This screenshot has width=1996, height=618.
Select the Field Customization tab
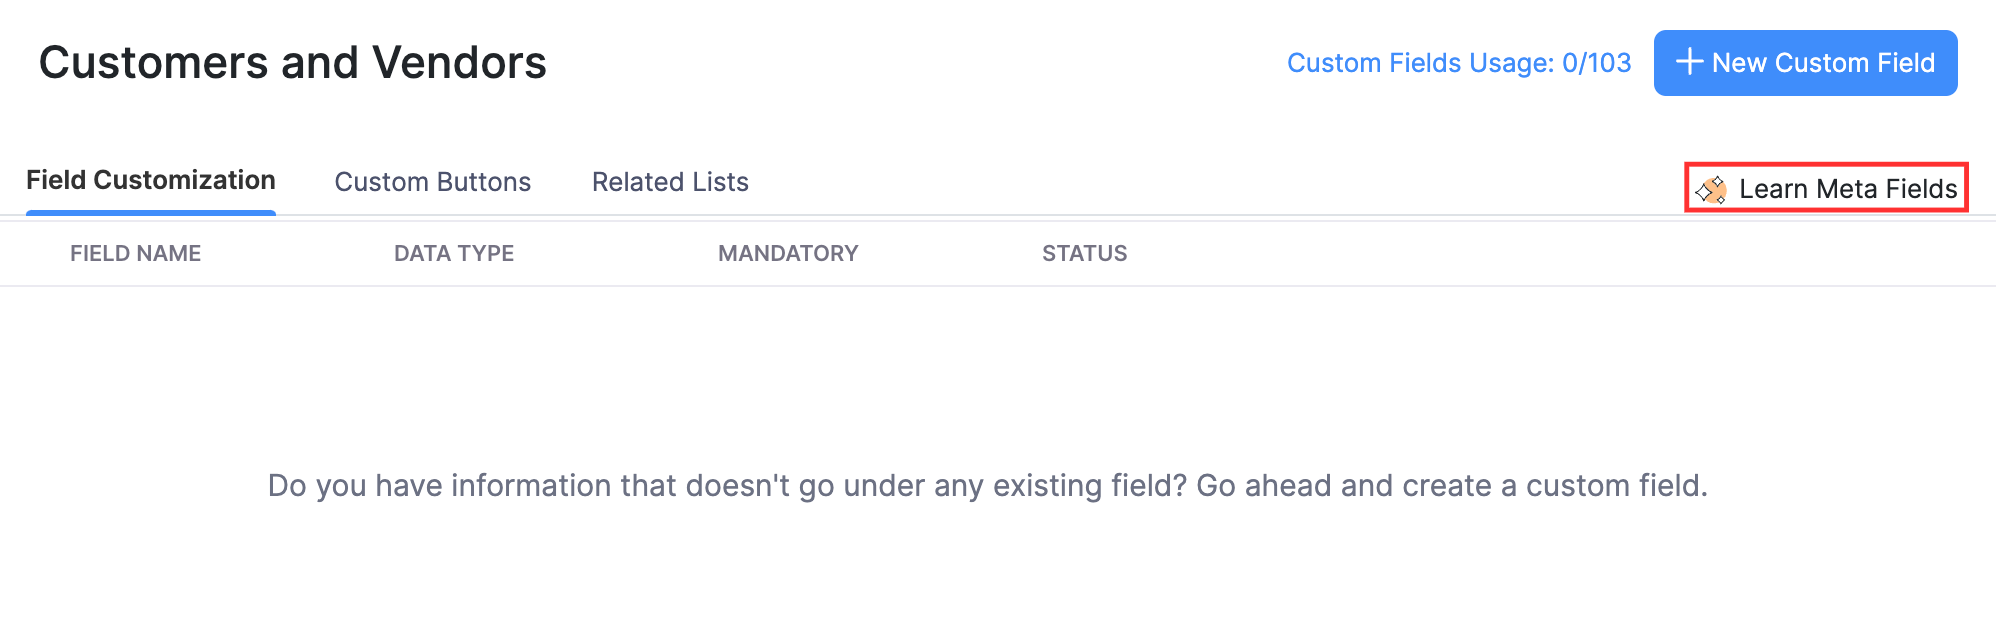click(x=151, y=180)
